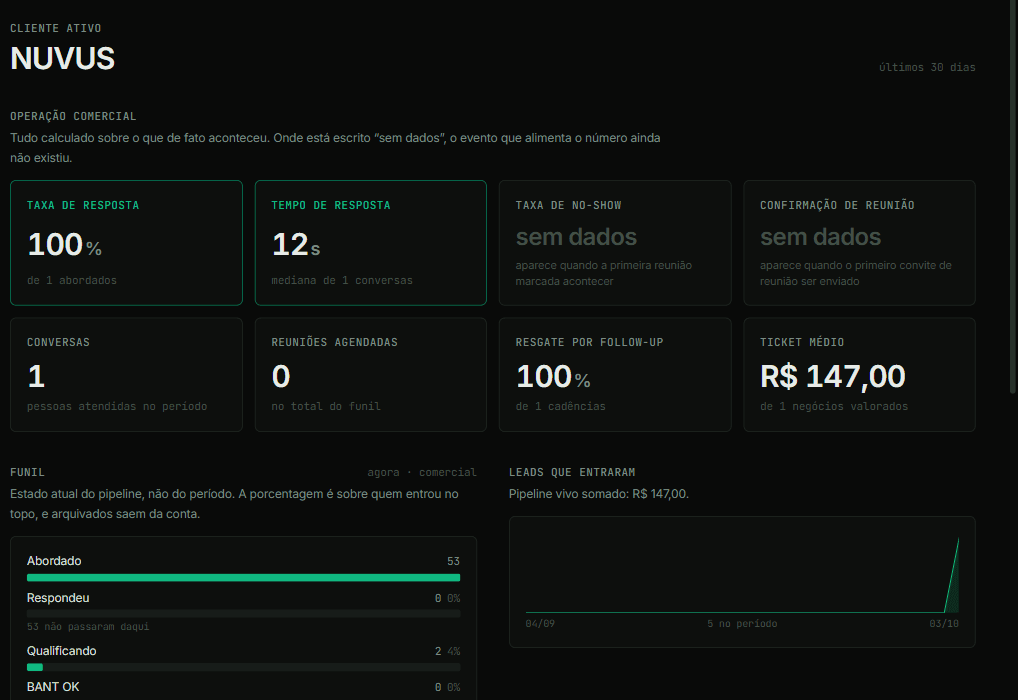Viewport: 1018px width, 700px height.
Task: Click 'no total do funil' text
Action: pos(326,406)
